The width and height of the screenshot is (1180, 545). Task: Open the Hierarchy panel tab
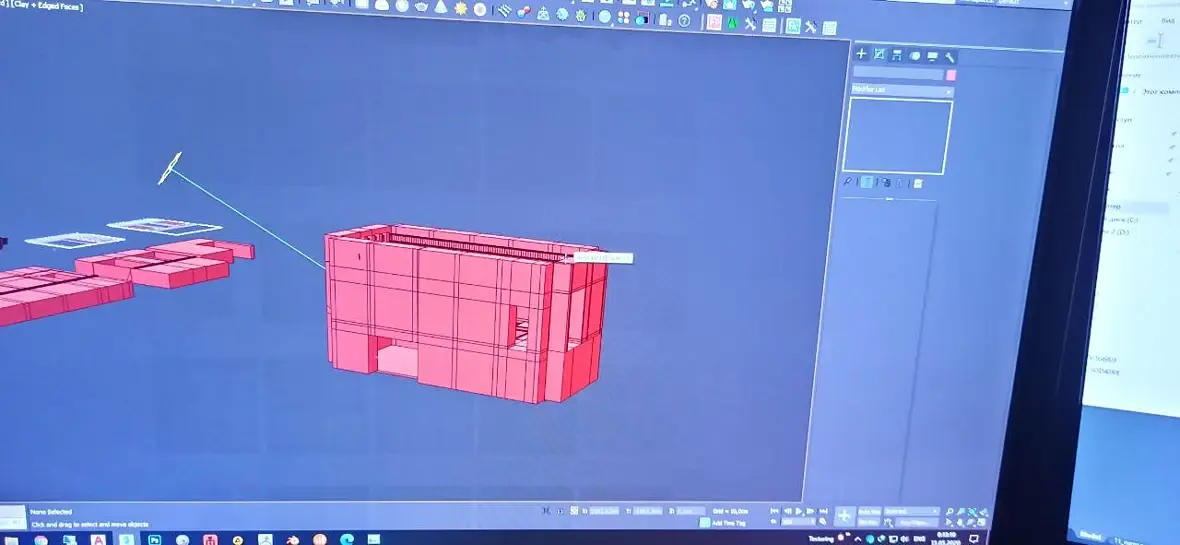(897, 56)
